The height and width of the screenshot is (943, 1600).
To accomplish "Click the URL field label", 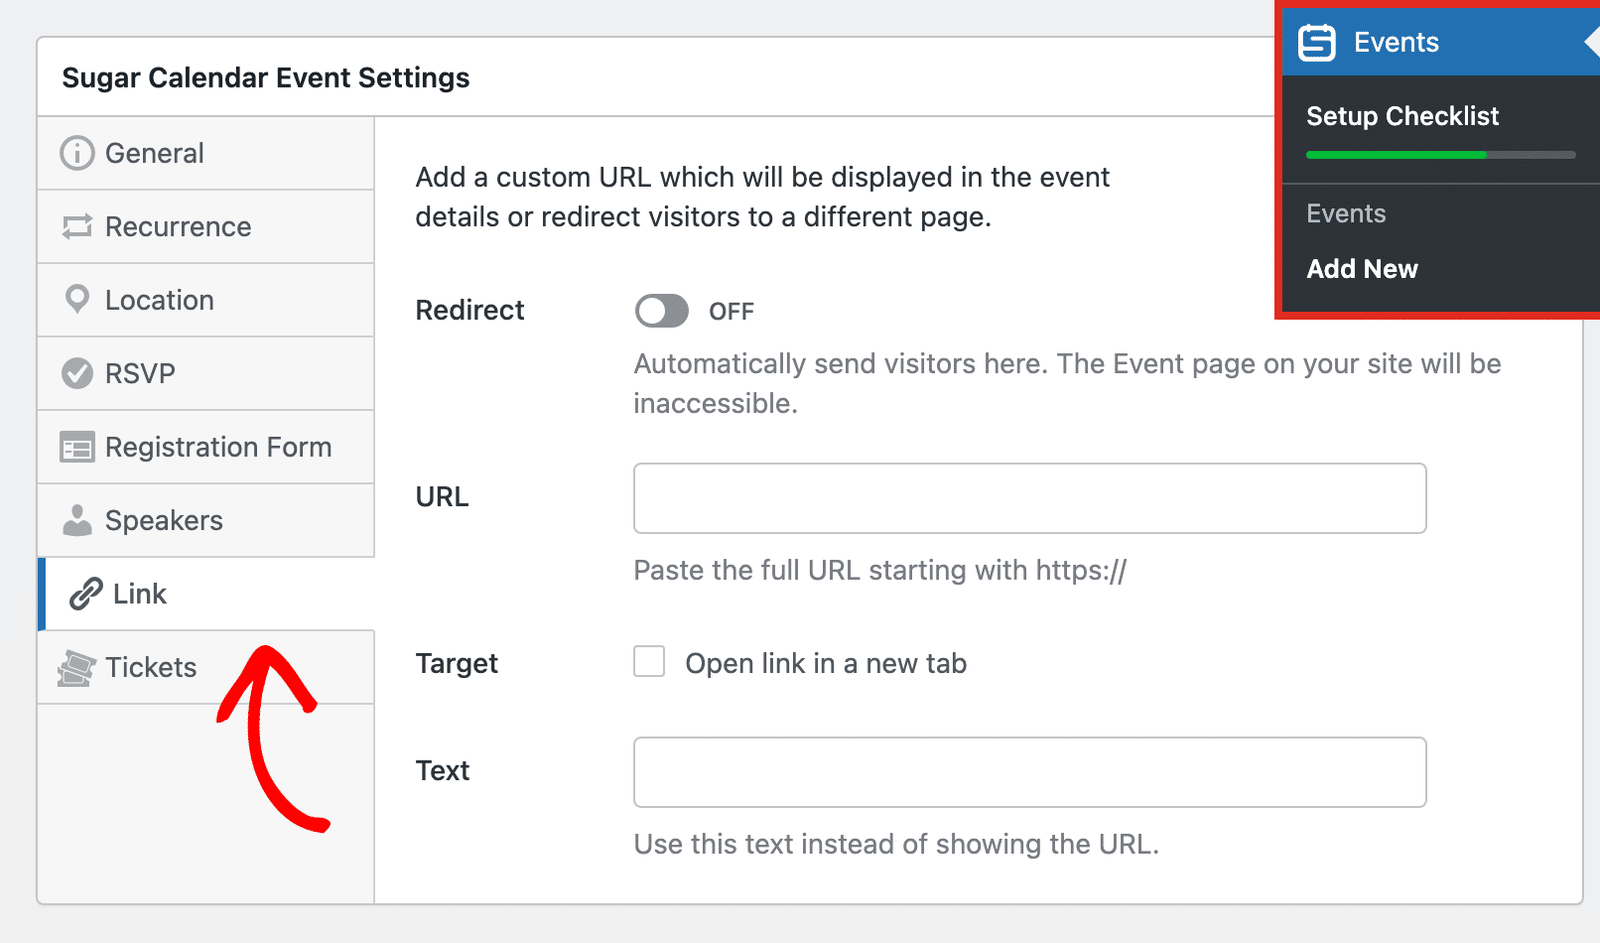I will pyautogui.click(x=442, y=497).
